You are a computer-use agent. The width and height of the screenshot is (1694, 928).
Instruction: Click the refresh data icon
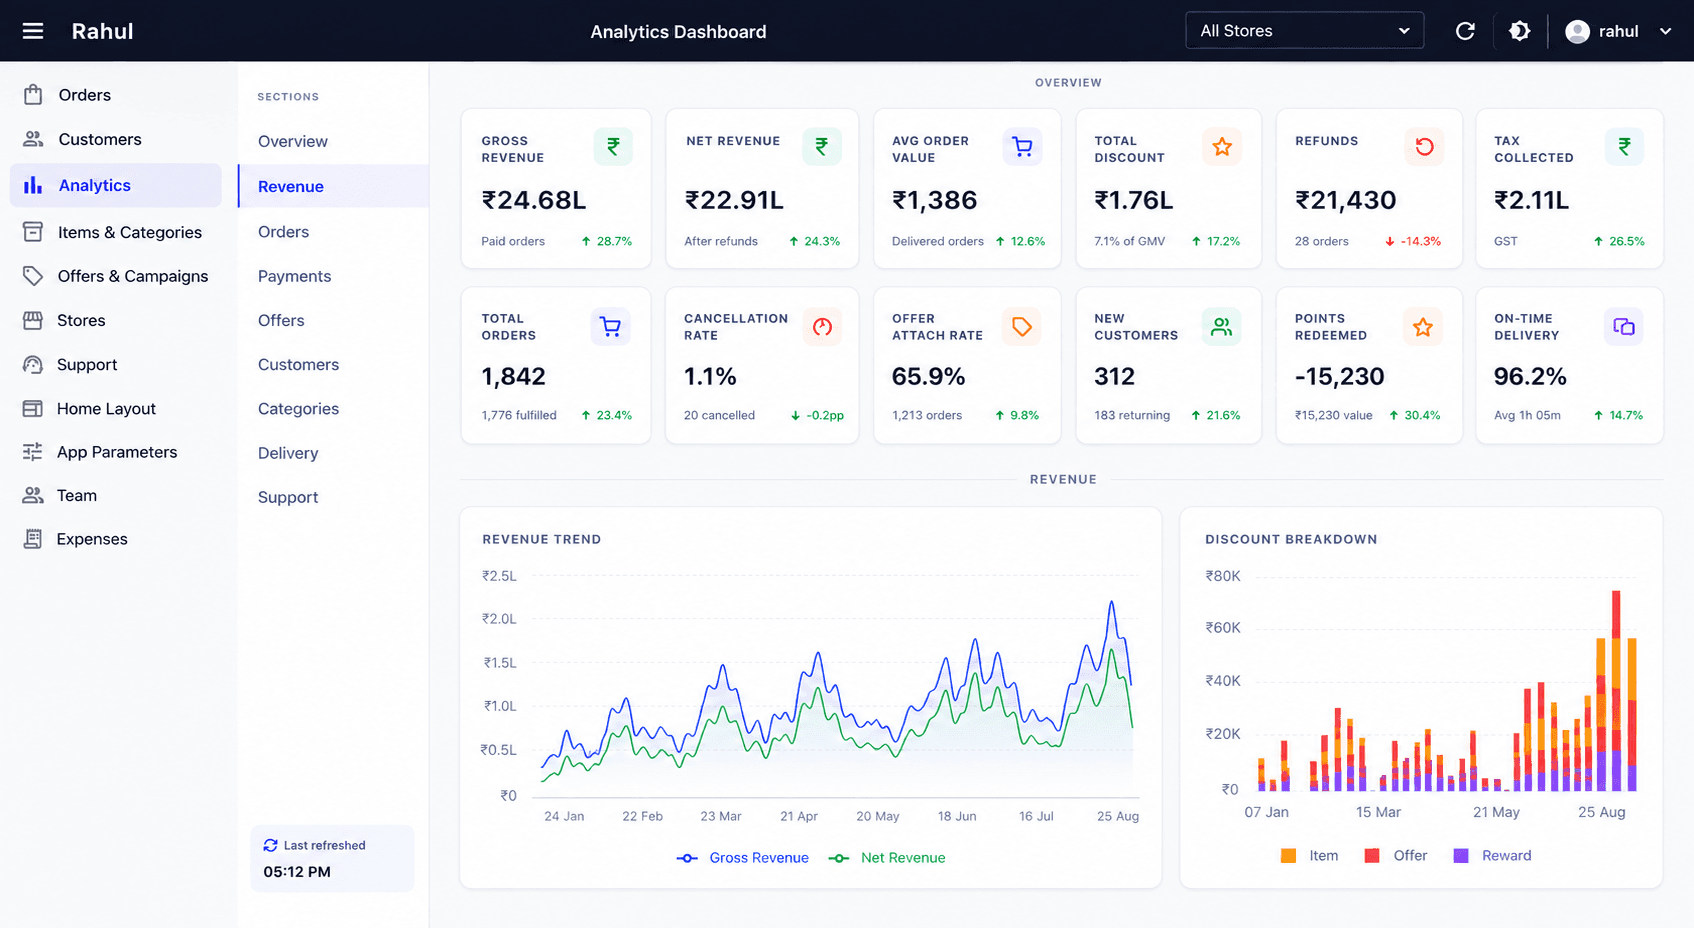click(1465, 31)
